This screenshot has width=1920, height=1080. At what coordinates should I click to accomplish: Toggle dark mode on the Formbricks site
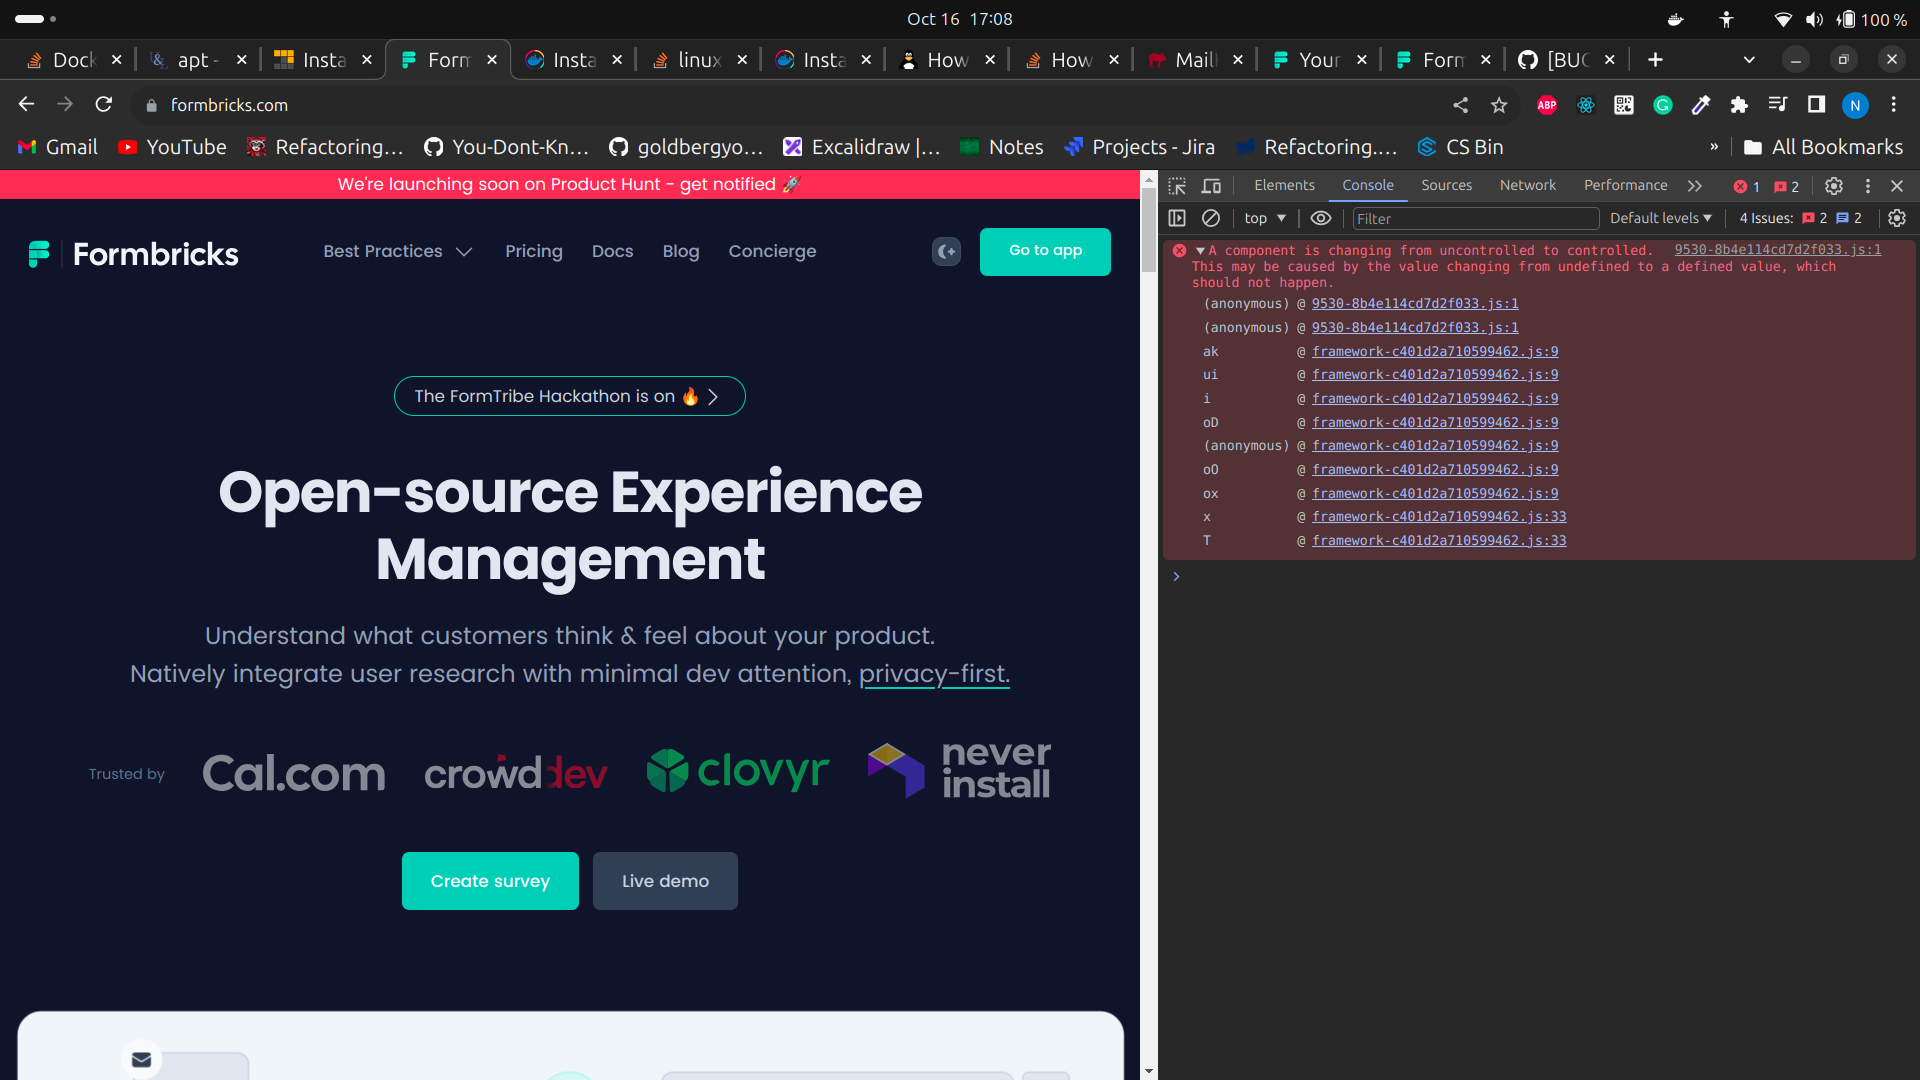(946, 252)
